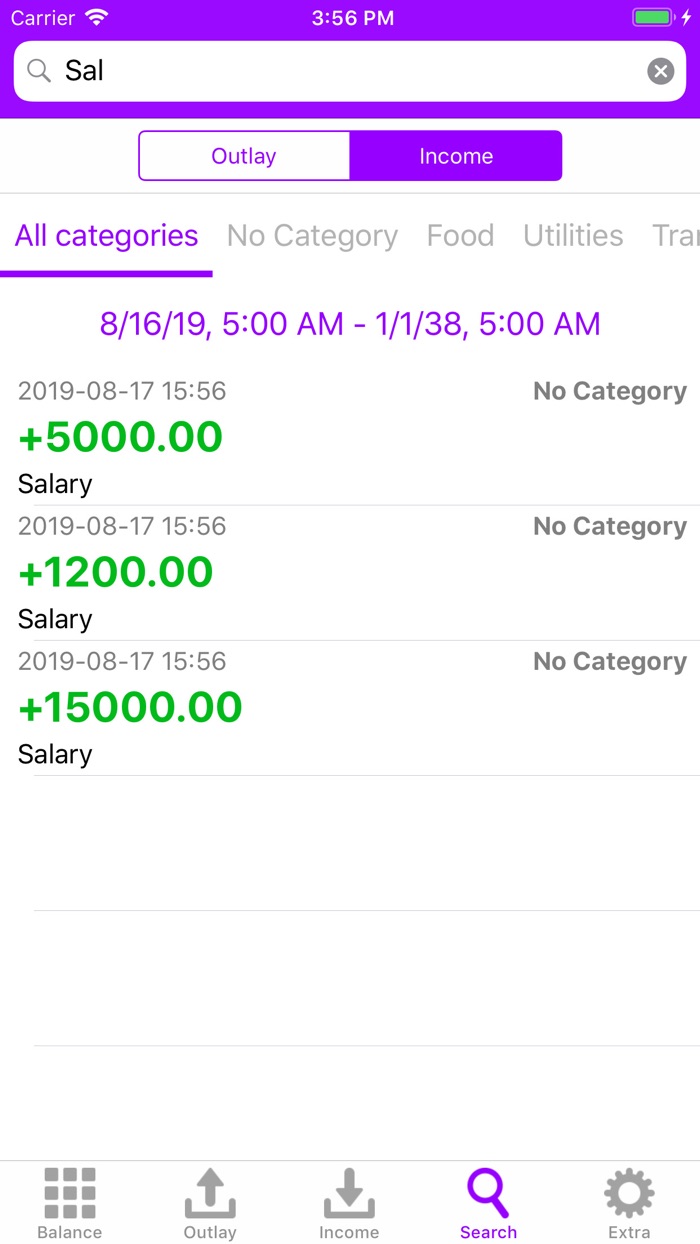Open the +5000.00 Salary entry
This screenshot has width=700, height=1244.
pyautogui.click(x=350, y=437)
